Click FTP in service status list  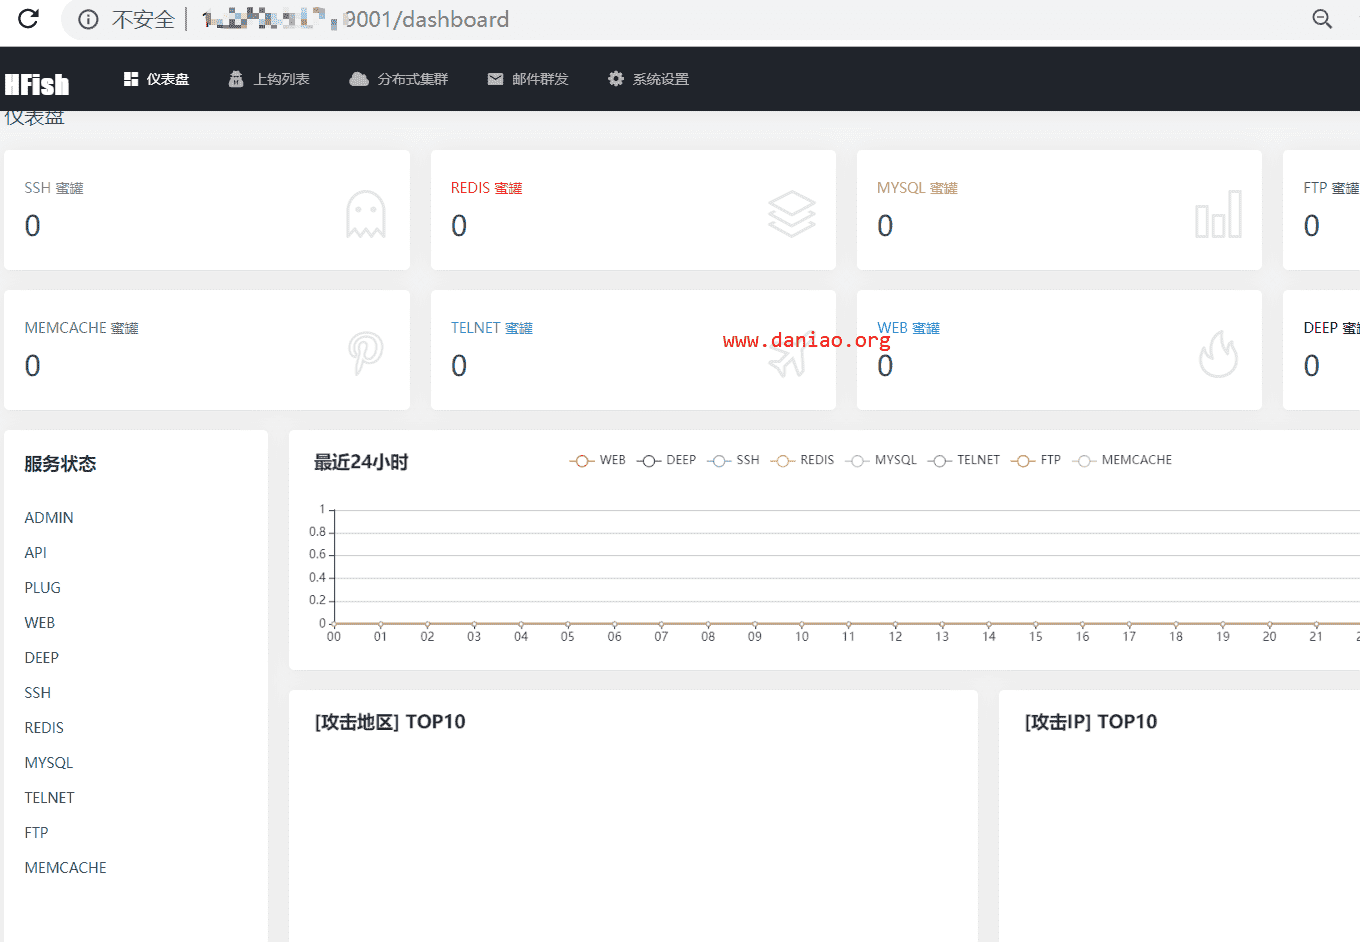click(36, 833)
